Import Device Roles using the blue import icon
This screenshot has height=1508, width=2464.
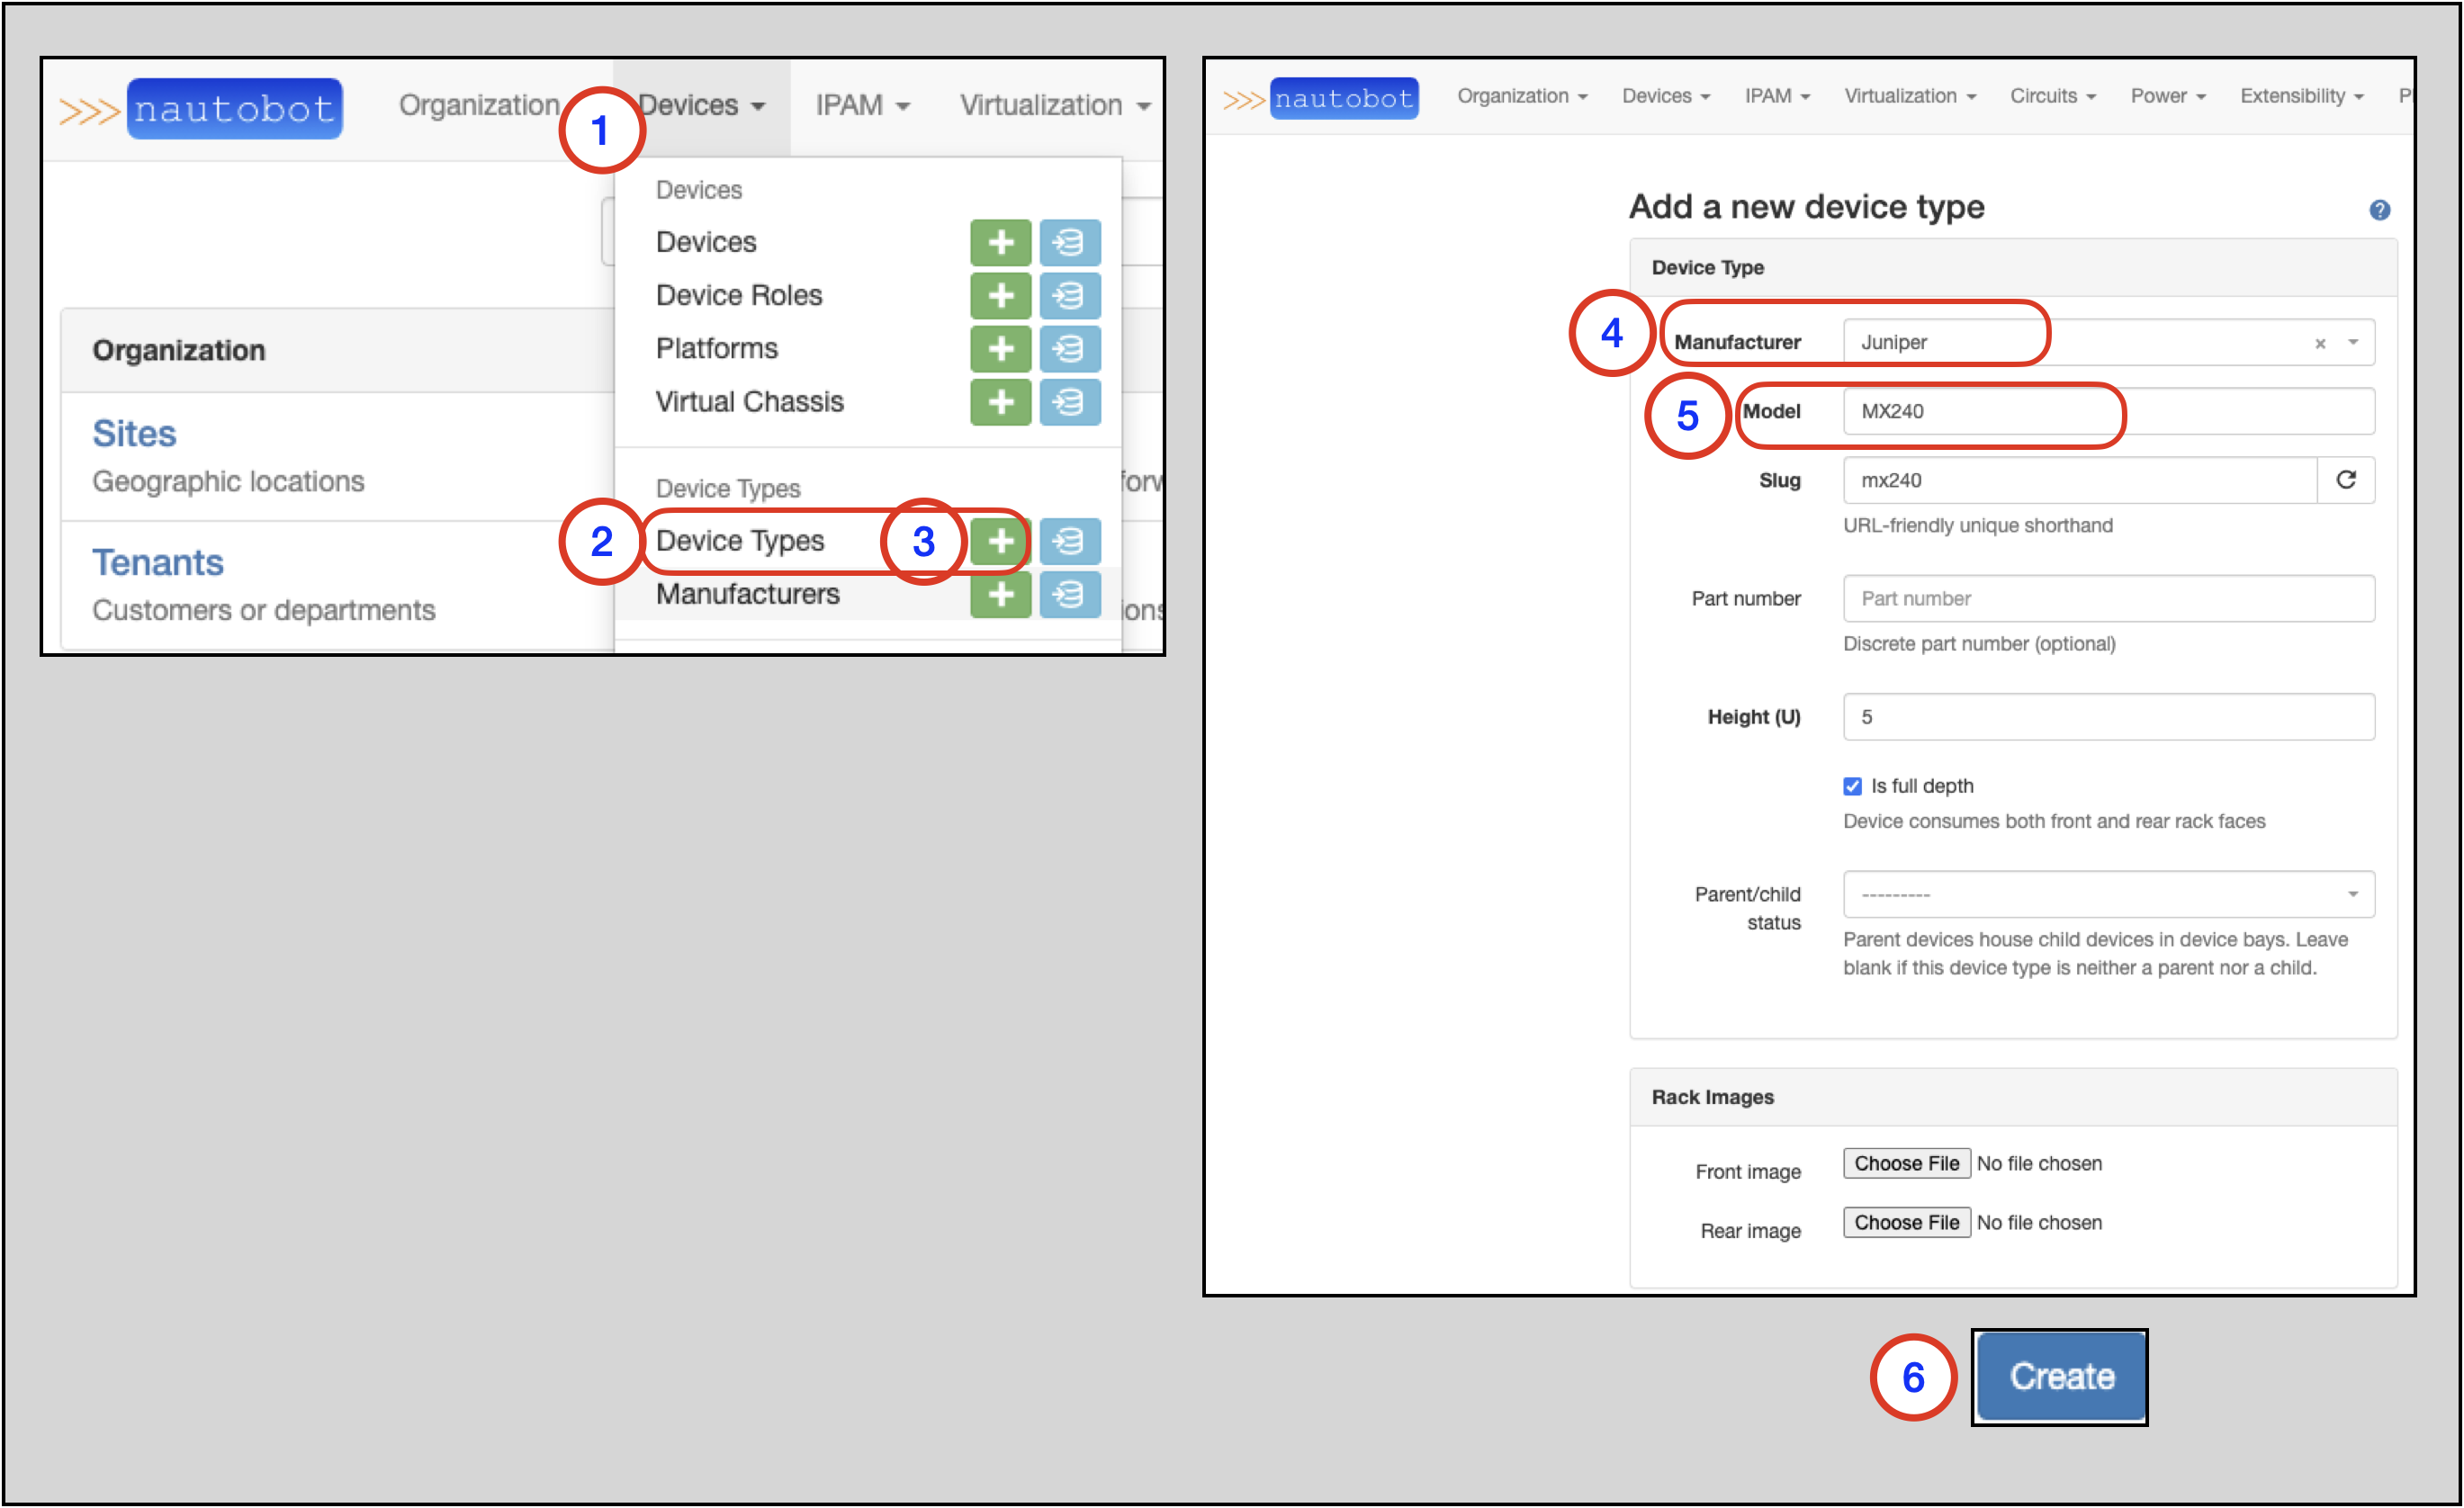tap(1070, 296)
